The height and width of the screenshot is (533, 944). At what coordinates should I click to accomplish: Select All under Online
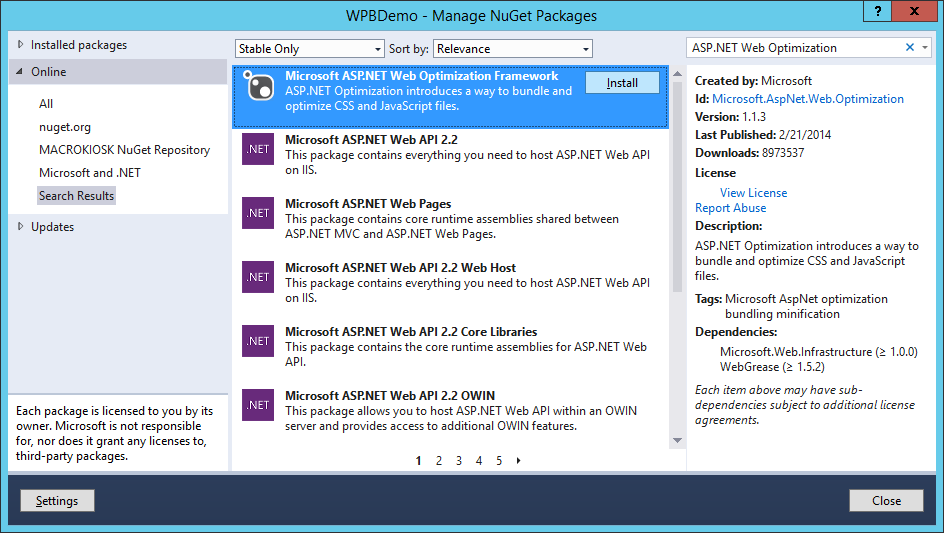[46, 104]
